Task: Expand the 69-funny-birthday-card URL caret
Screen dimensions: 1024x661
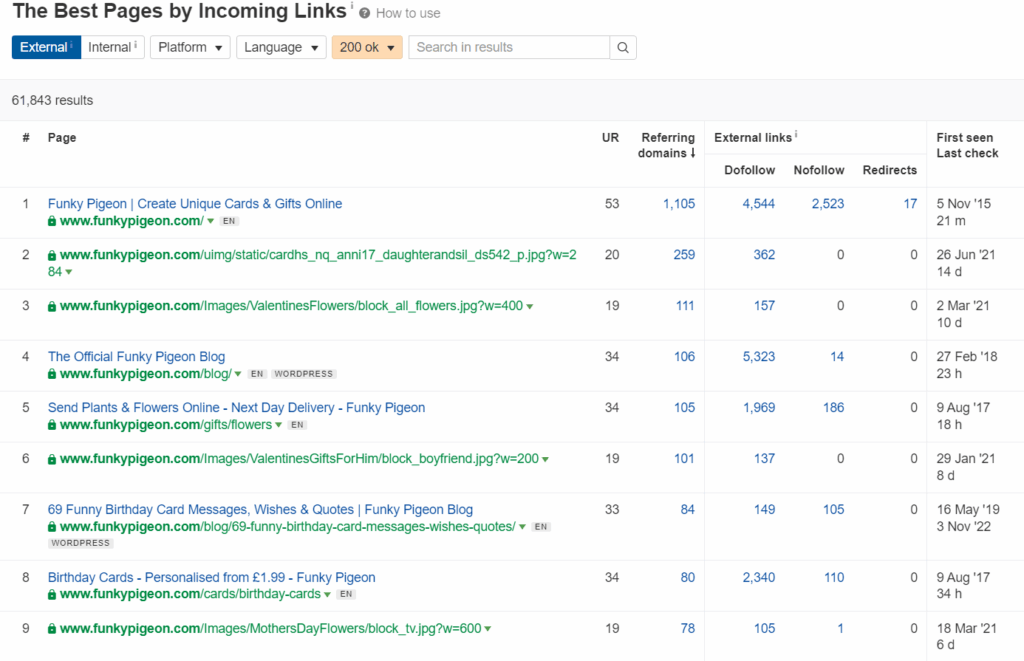Action: 522,527
